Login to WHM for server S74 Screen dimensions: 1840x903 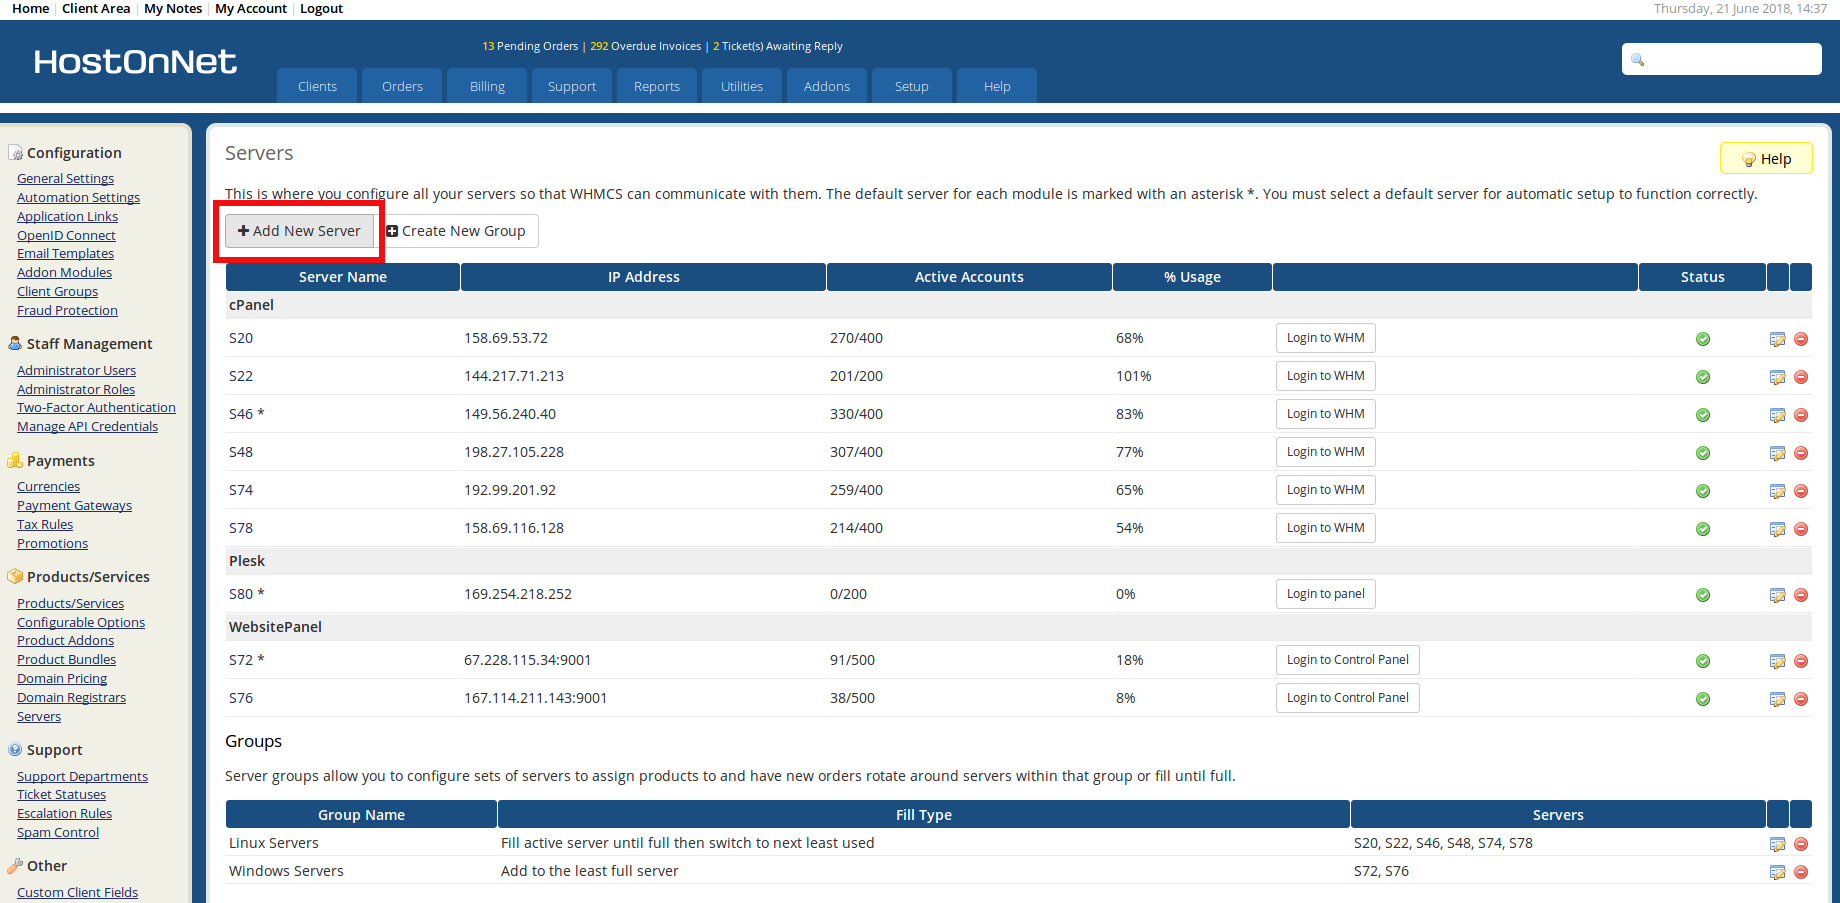[x=1325, y=490]
